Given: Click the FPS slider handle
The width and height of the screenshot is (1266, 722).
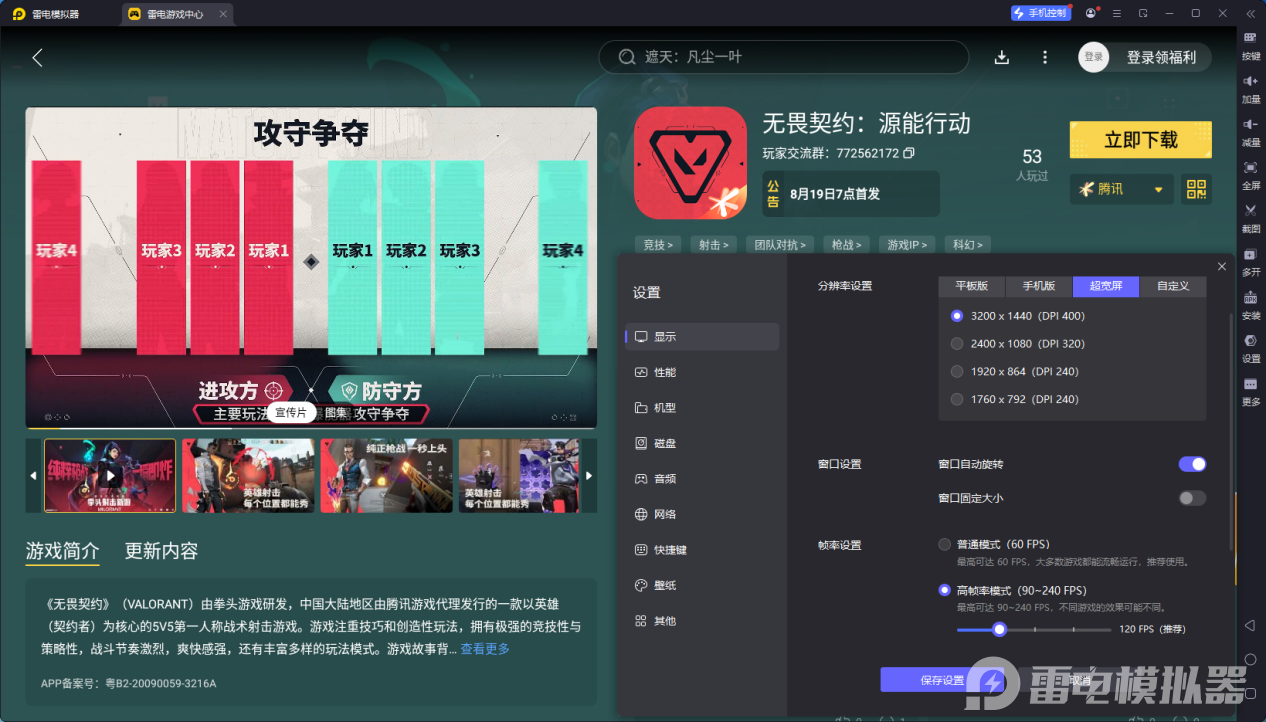Looking at the screenshot, I should 999,629.
